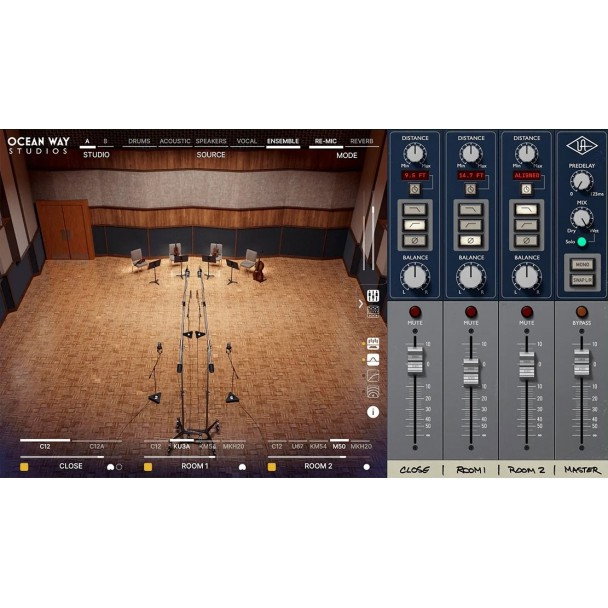This screenshot has width=608, height=608.
Task: Select the Close mic hollow circle pattern
Action: pos(119,467)
